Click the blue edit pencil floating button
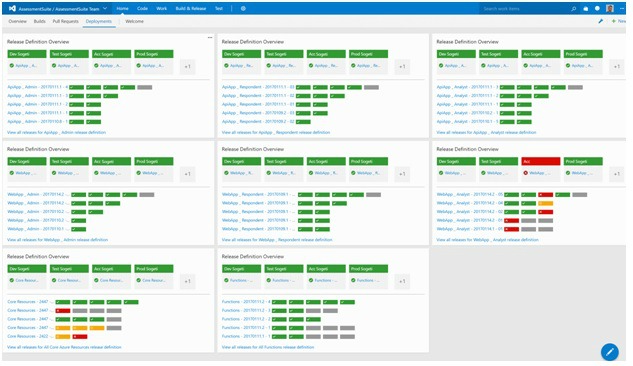 point(610,352)
